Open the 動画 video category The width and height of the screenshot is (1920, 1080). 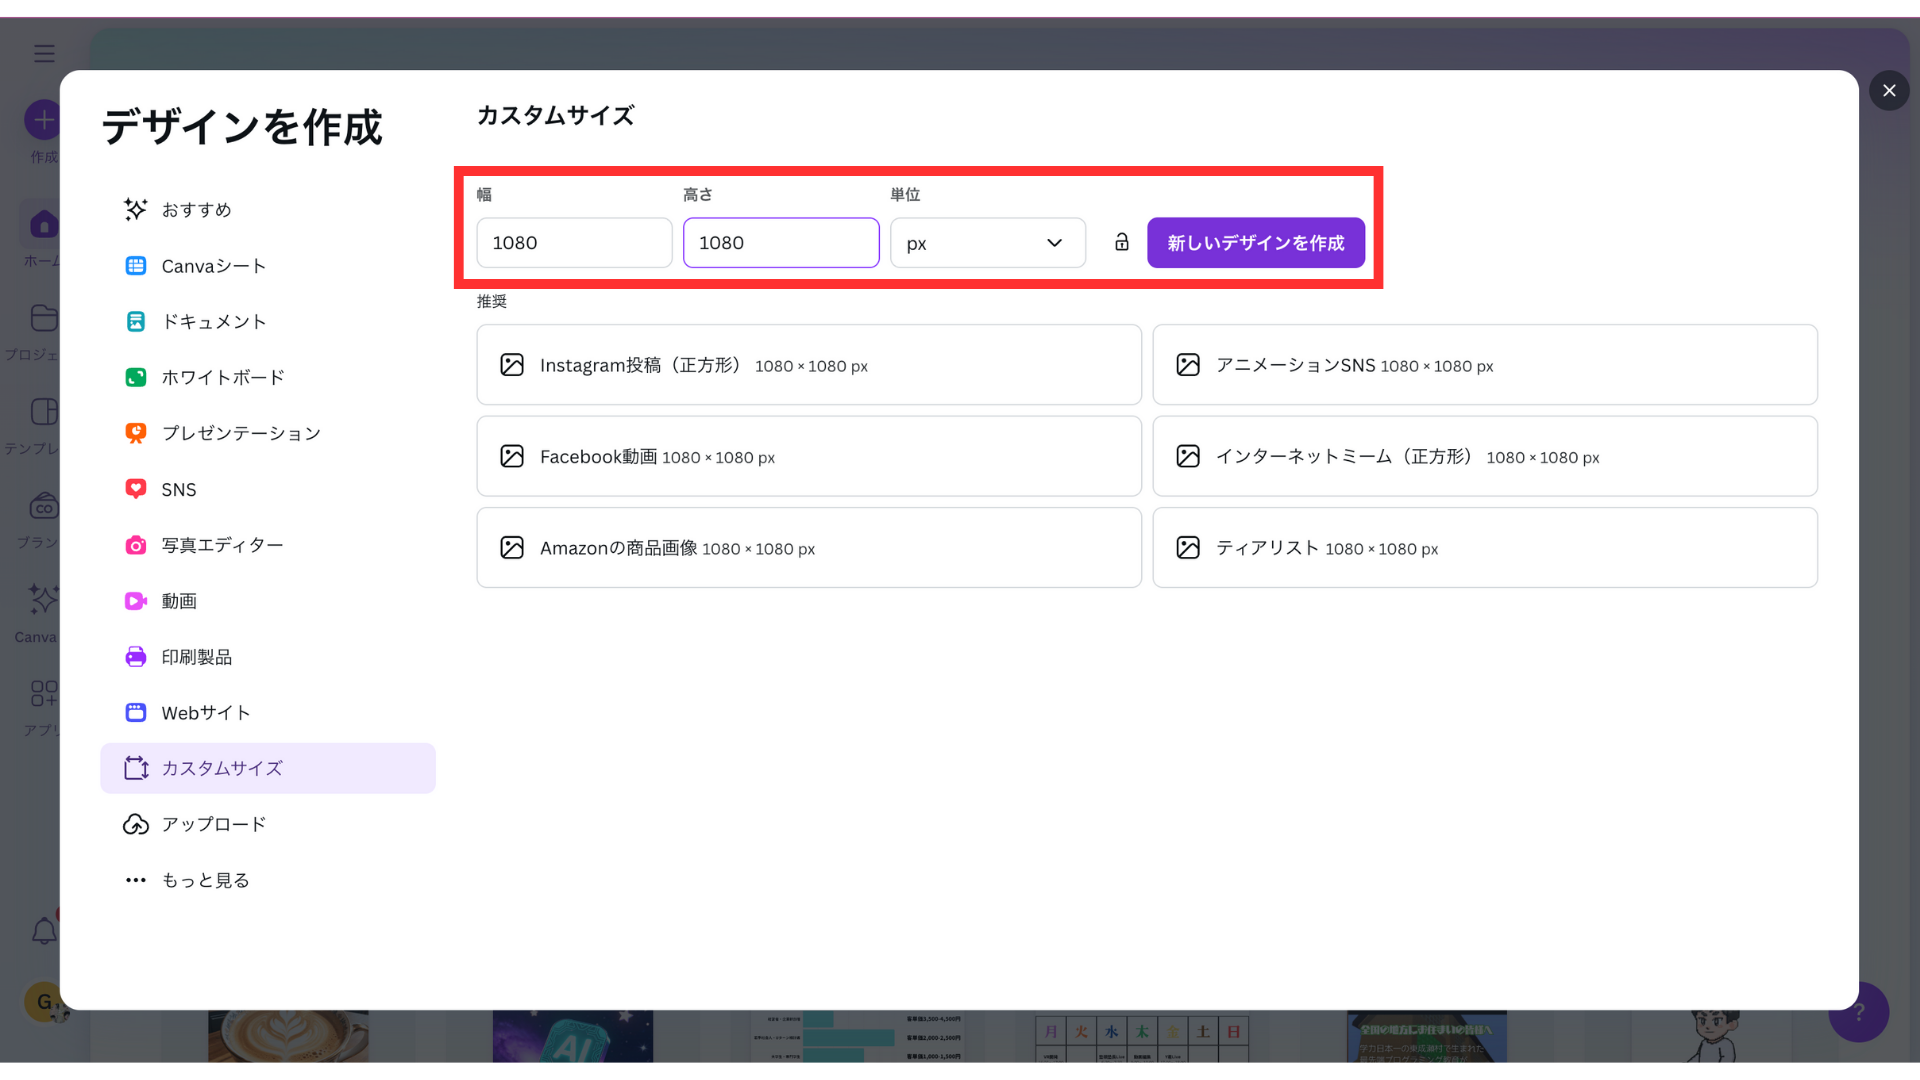[x=136, y=601]
